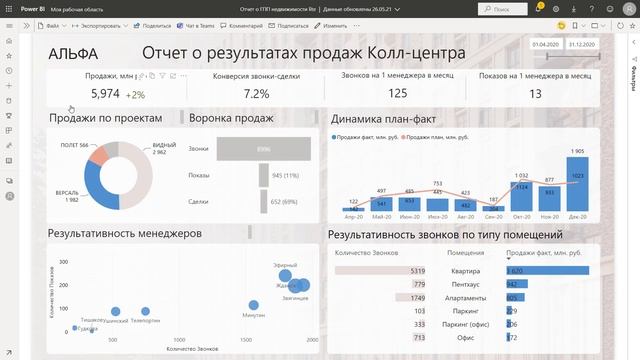The image size is (640, 360).
Task: Click the date range slider left handle
Action: point(547,57)
